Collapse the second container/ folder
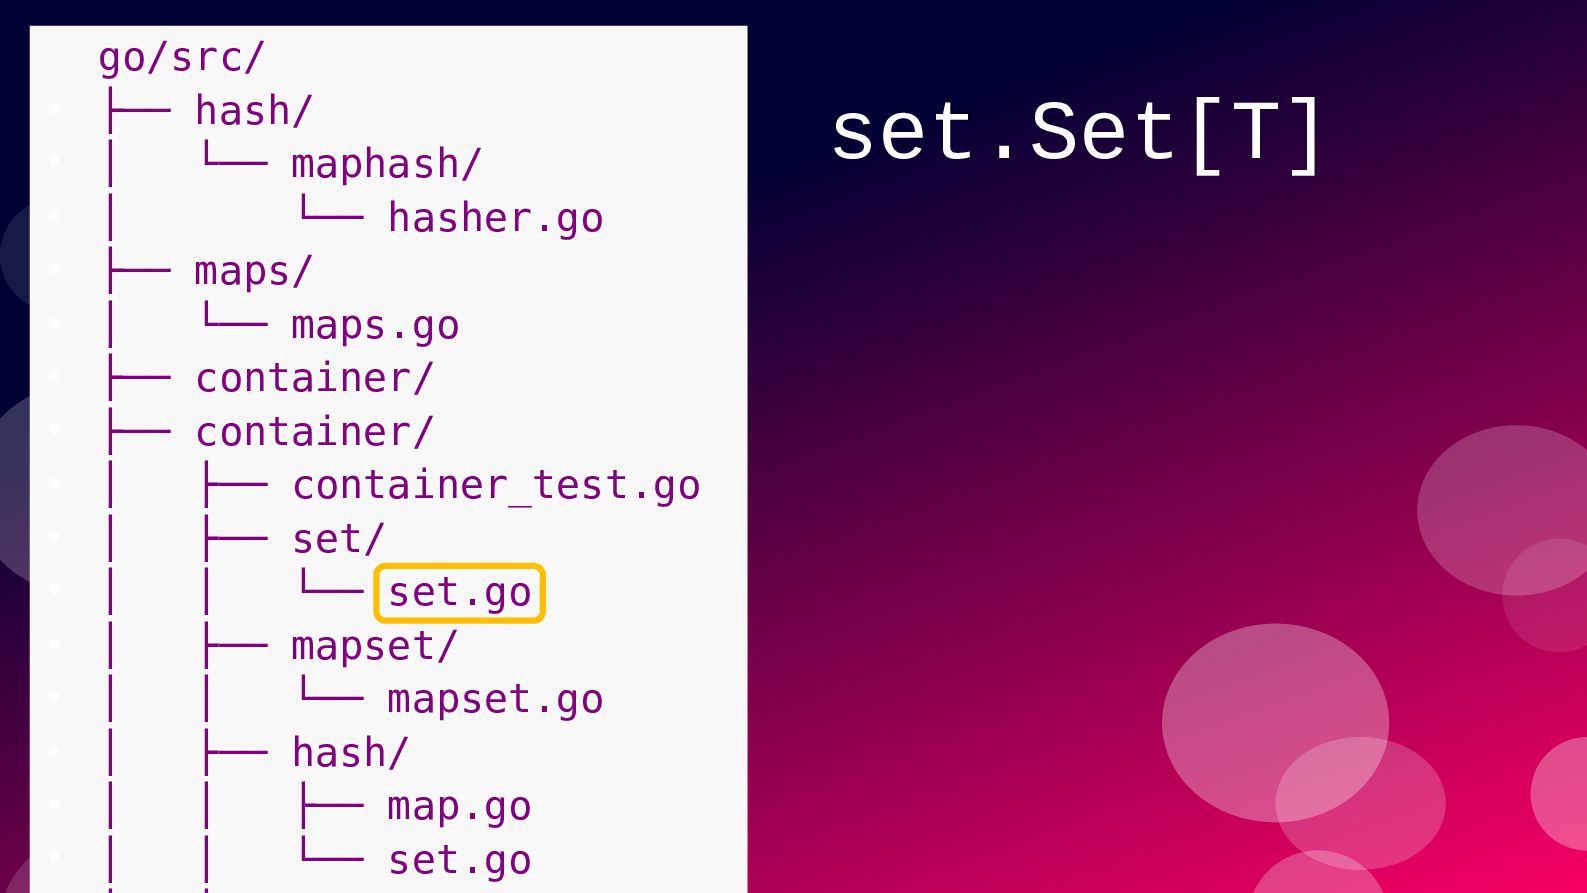This screenshot has height=893, width=1587. pyautogui.click(x=314, y=432)
